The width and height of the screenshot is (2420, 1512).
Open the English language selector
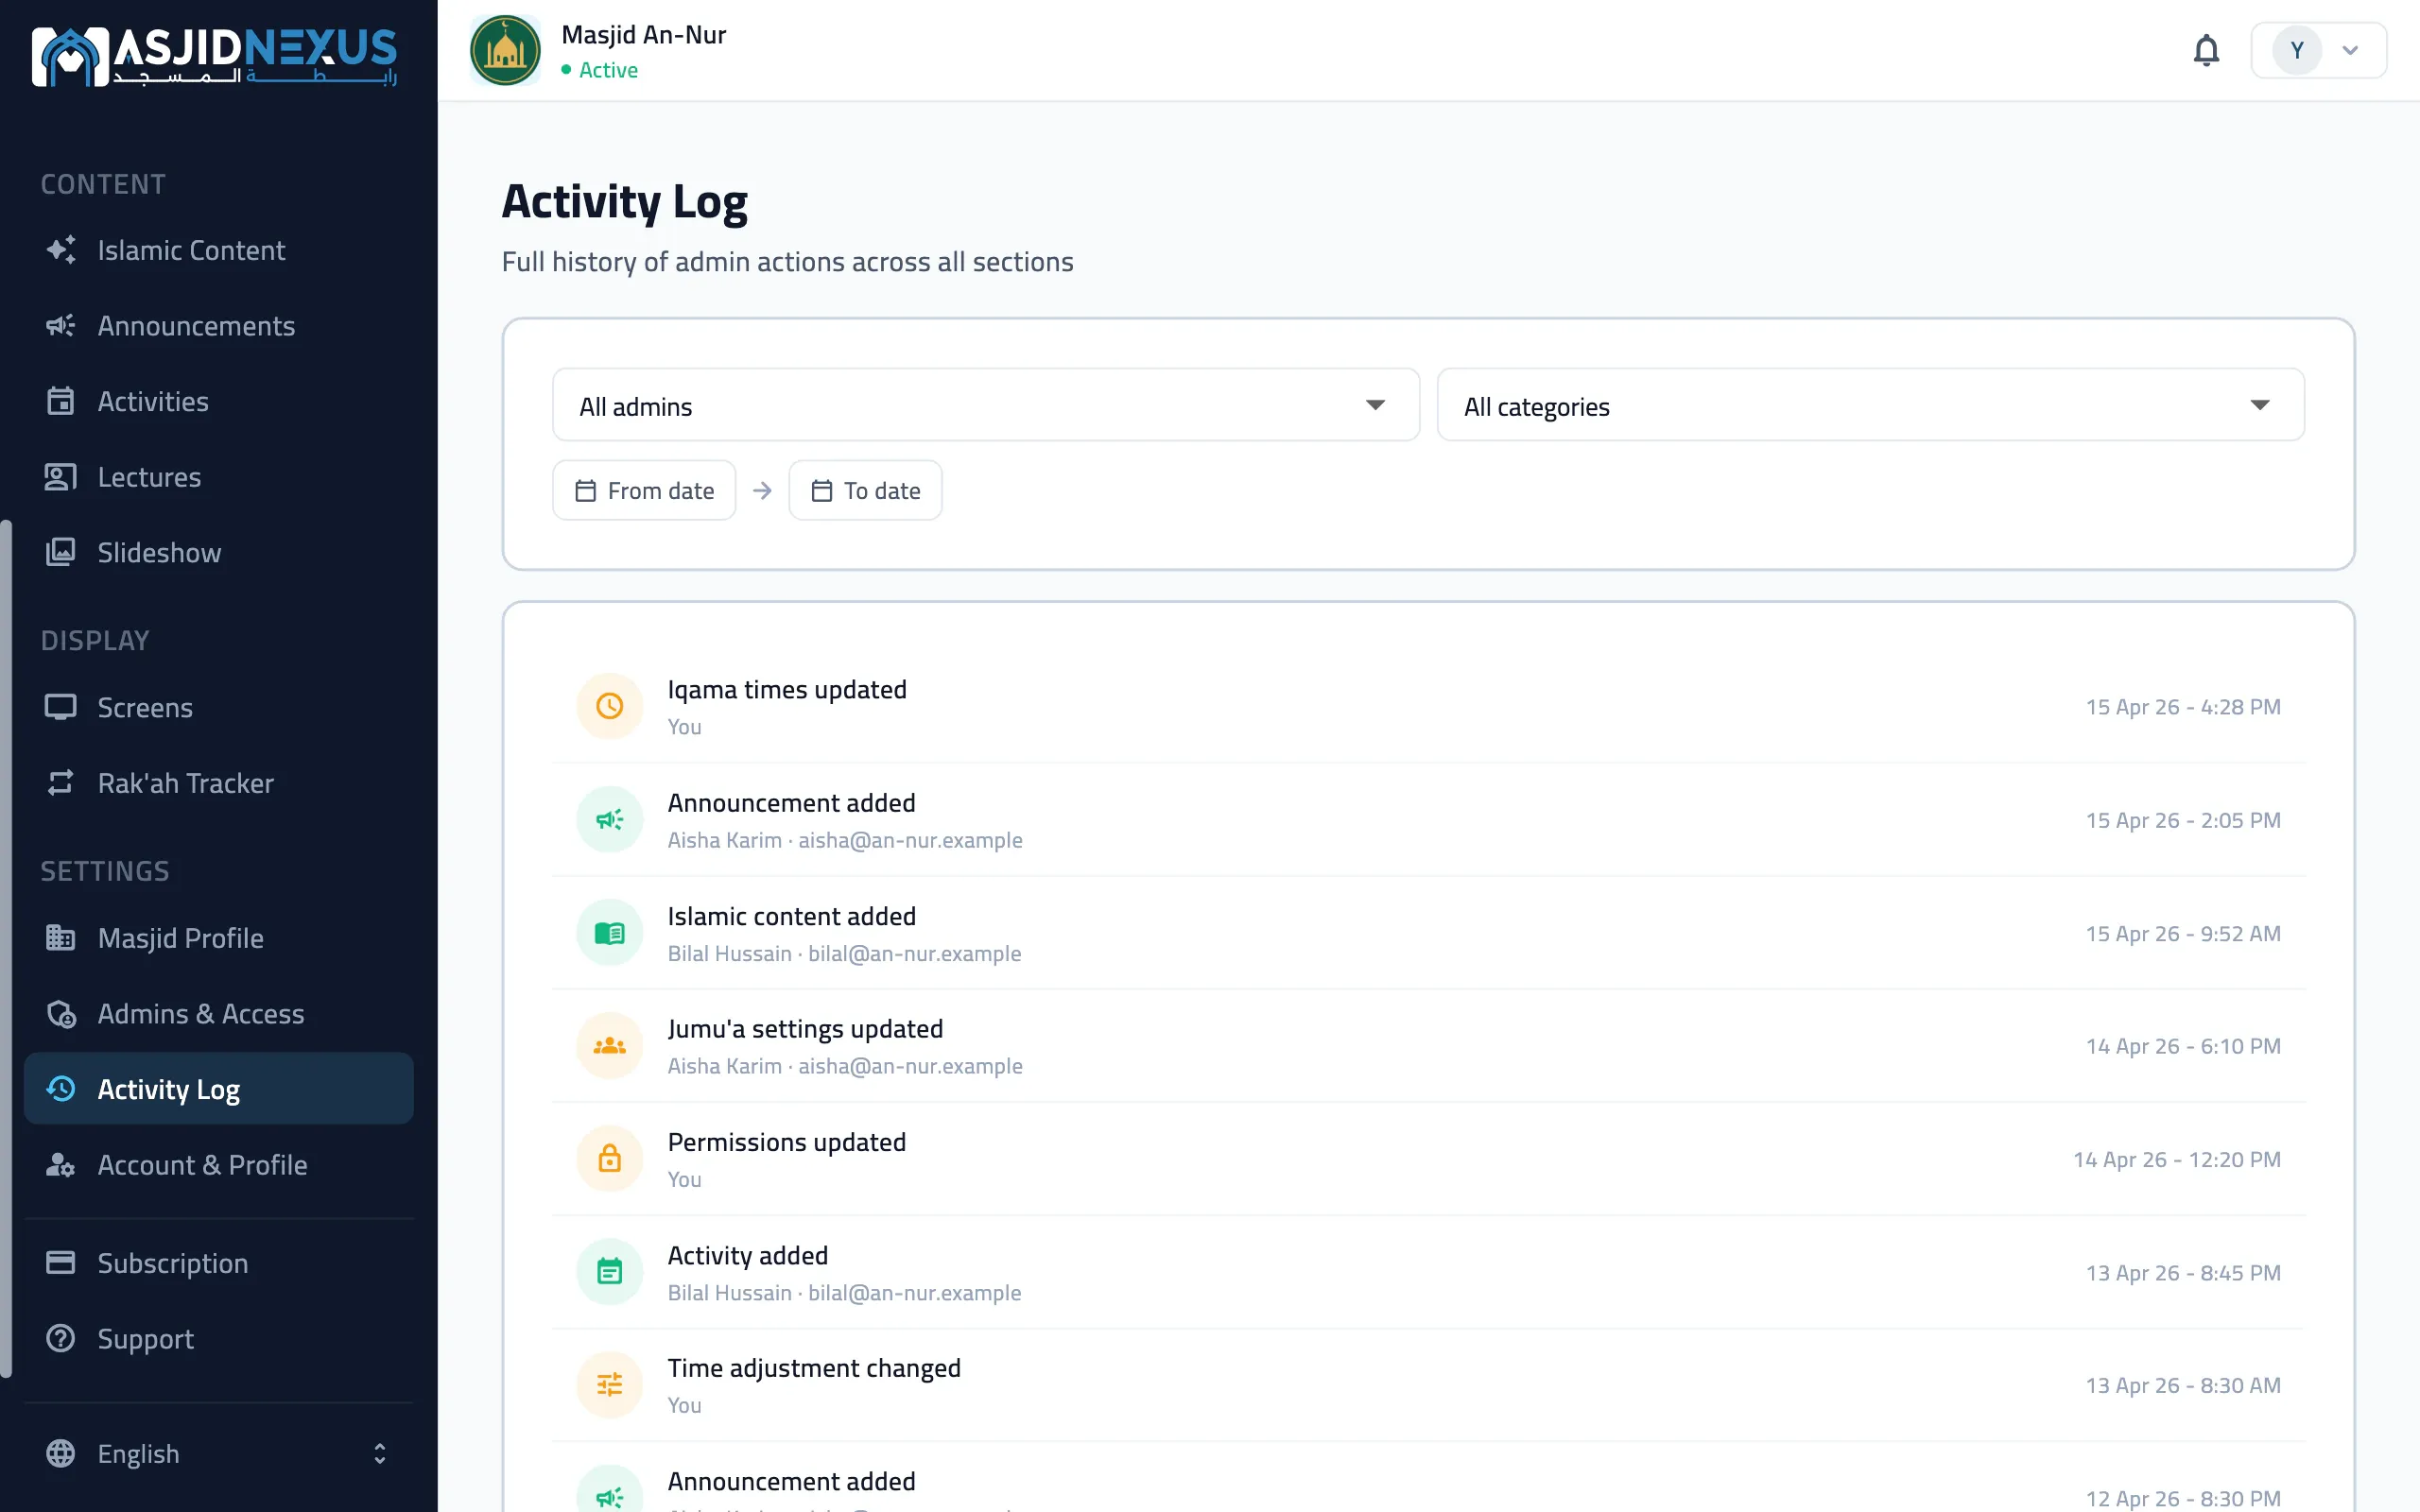coord(219,1453)
